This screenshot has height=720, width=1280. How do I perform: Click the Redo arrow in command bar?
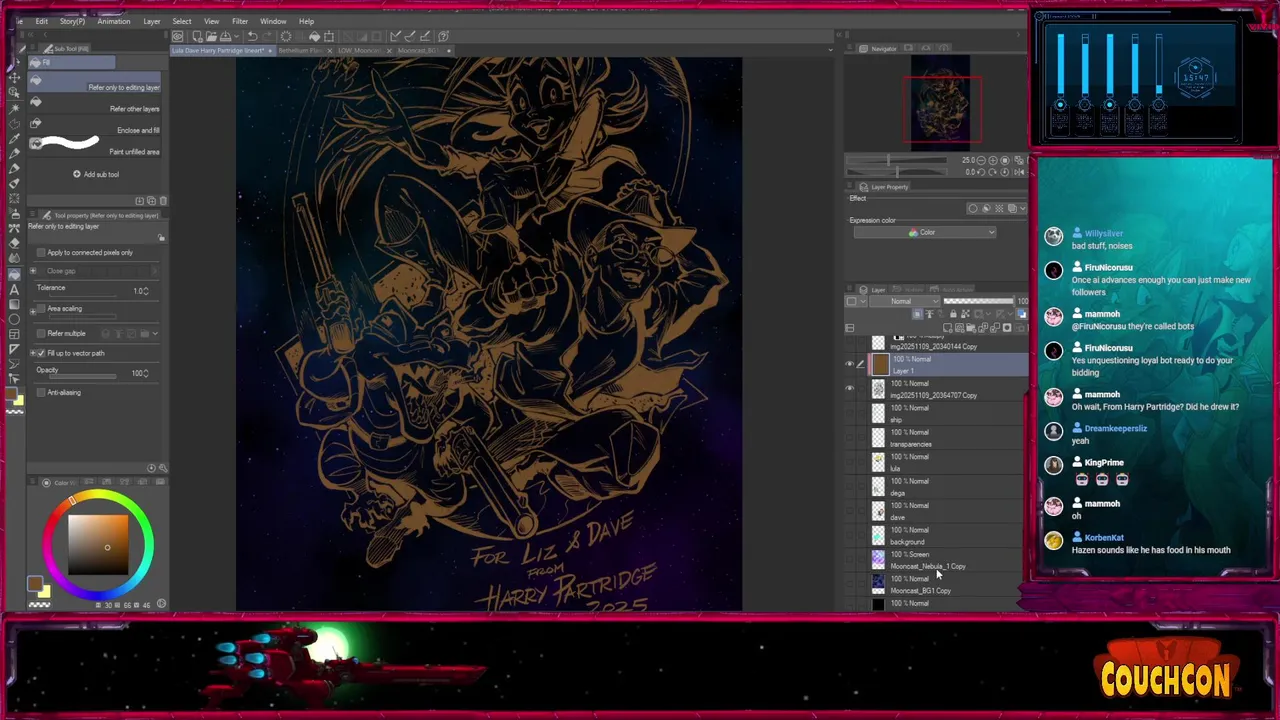point(267,36)
